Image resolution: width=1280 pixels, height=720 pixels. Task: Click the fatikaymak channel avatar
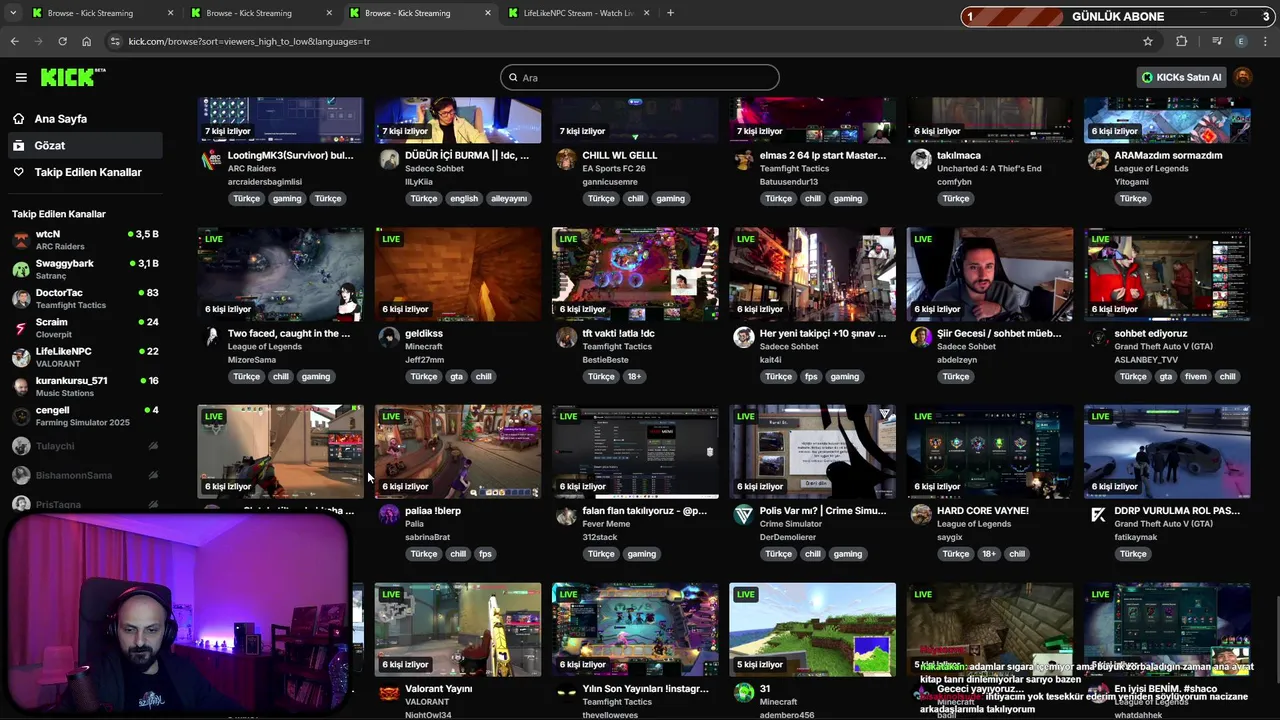tap(1098, 514)
